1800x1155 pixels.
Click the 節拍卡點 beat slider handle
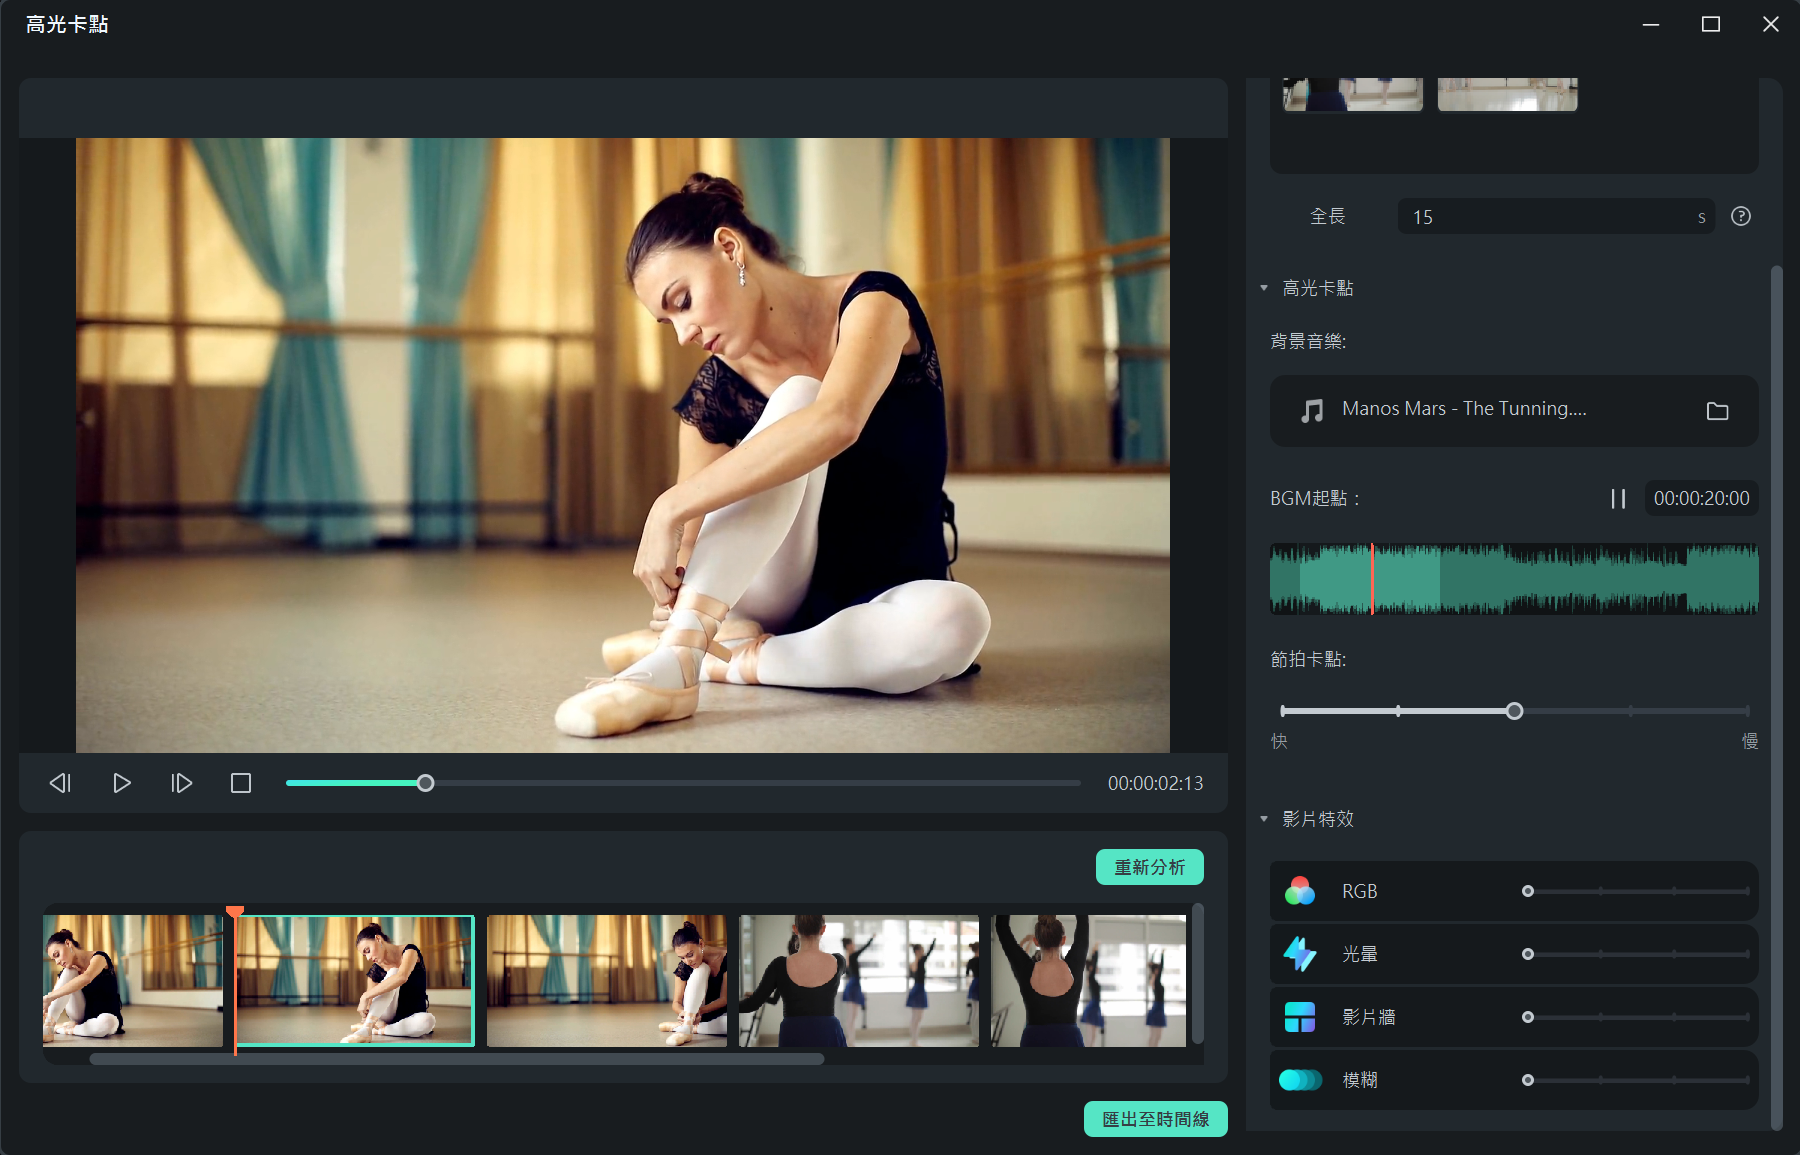tap(1514, 711)
